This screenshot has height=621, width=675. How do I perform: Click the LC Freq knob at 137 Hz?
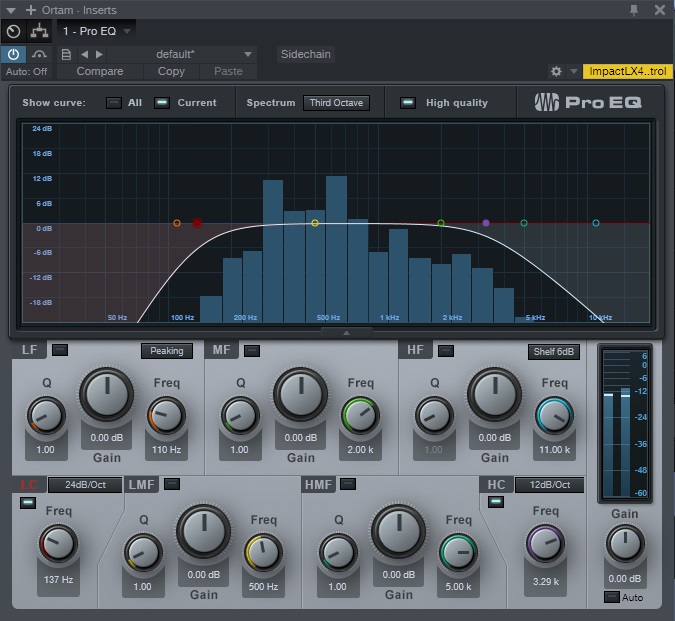pyautogui.click(x=58, y=544)
